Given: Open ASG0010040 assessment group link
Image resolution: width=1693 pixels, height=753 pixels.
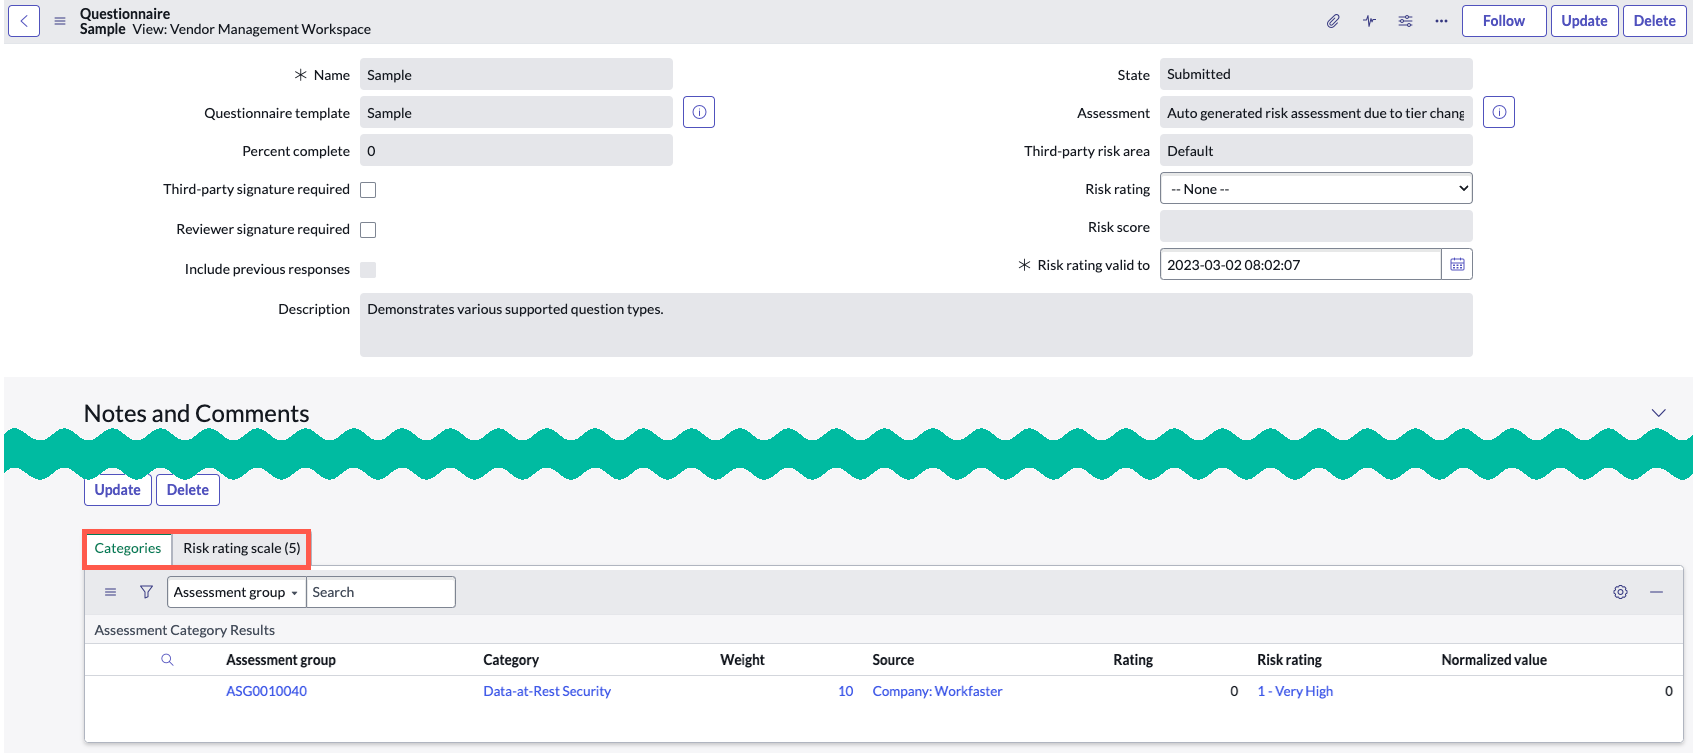Looking at the screenshot, I should tap(266, 691).
